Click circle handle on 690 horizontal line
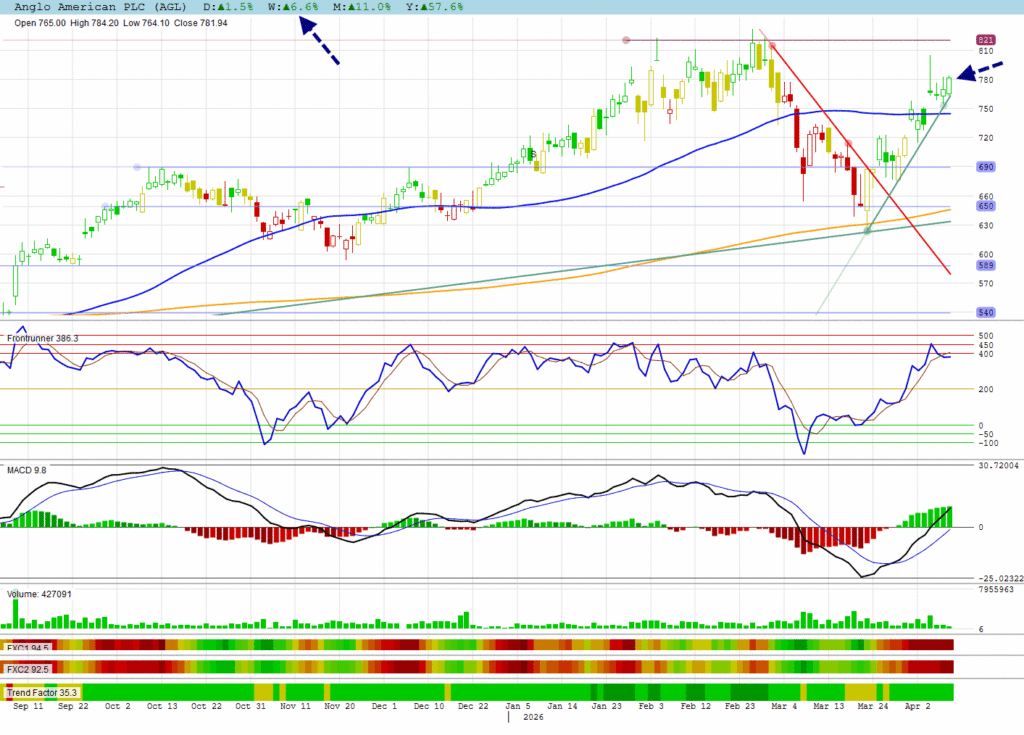This screenshot has width=1024, height=735. point(137,167)
